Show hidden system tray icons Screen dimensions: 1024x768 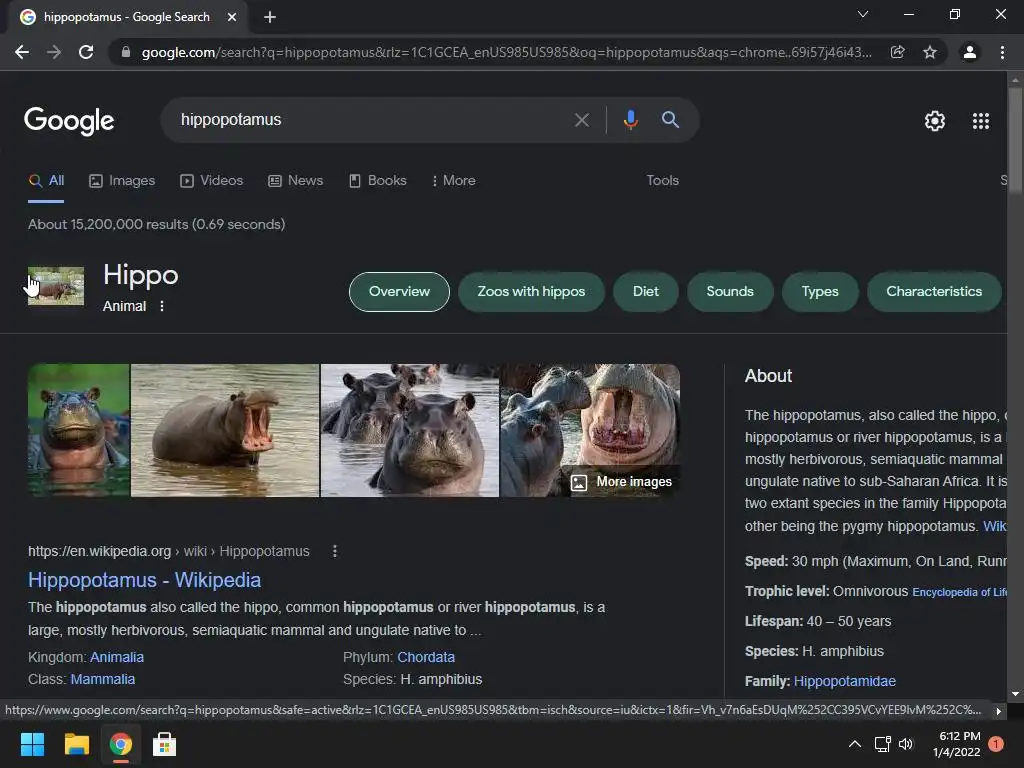click(x=855, y=744)
